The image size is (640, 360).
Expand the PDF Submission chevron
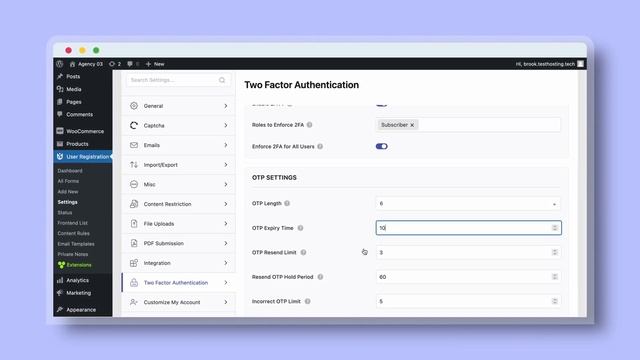pos(226,243)
